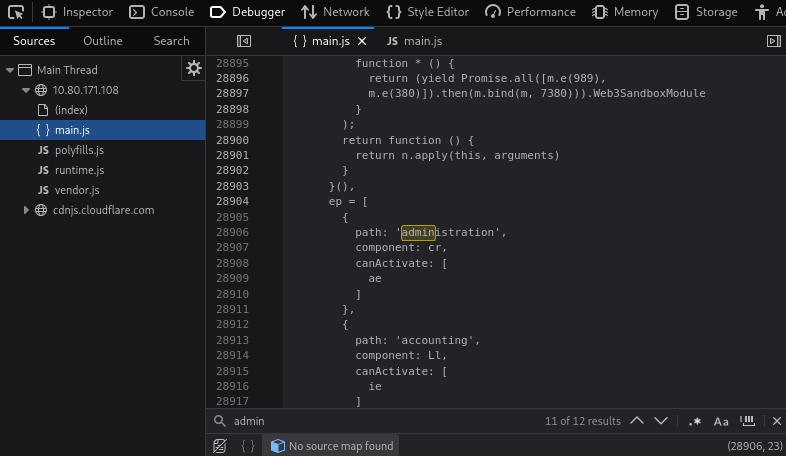This screenshot has width=786, height=456.
Task: Open the Inspector tab
Action: (x=77, y=12)
